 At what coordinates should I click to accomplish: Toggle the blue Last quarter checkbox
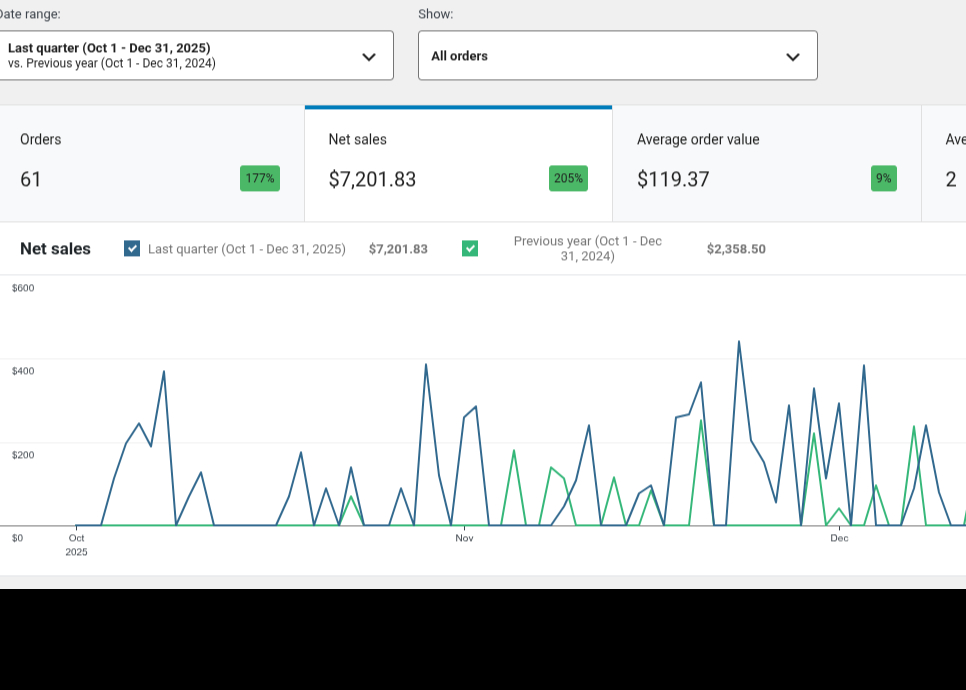pos(132,249)
